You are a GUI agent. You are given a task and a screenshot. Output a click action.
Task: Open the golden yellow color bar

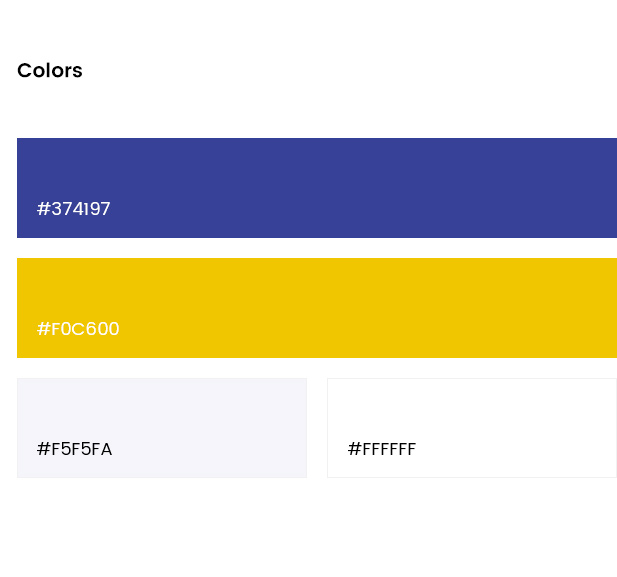coord(317,308)
